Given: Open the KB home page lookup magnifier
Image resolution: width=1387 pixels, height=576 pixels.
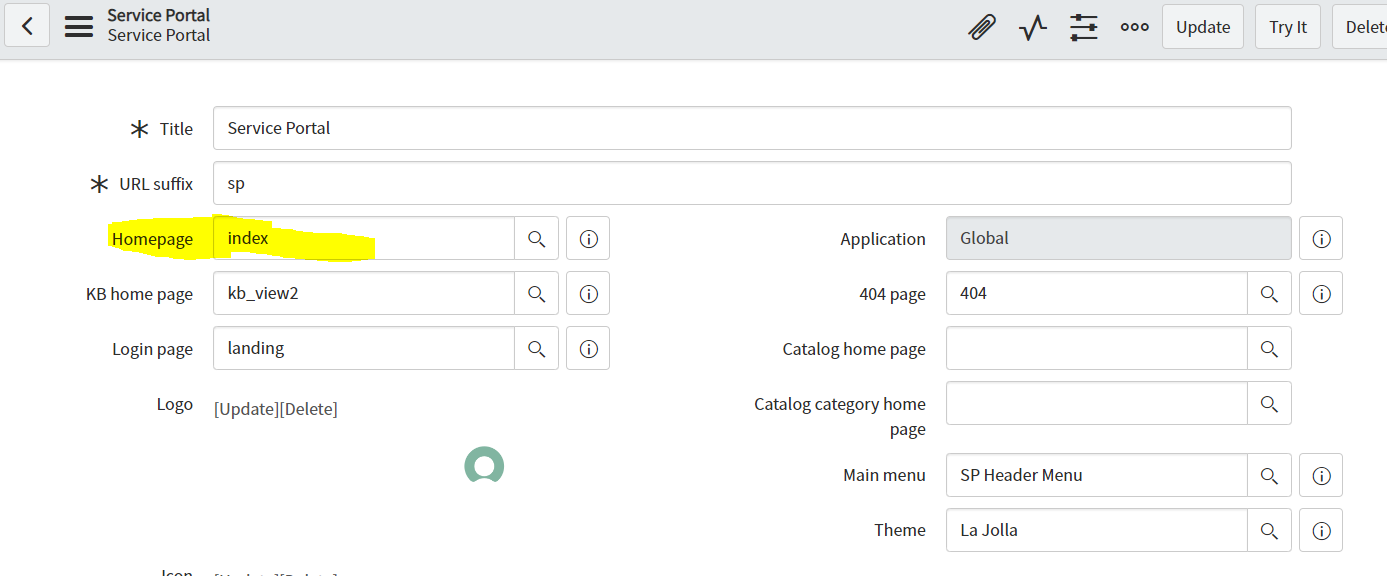Looking at the screenshot, I should 537,293.
